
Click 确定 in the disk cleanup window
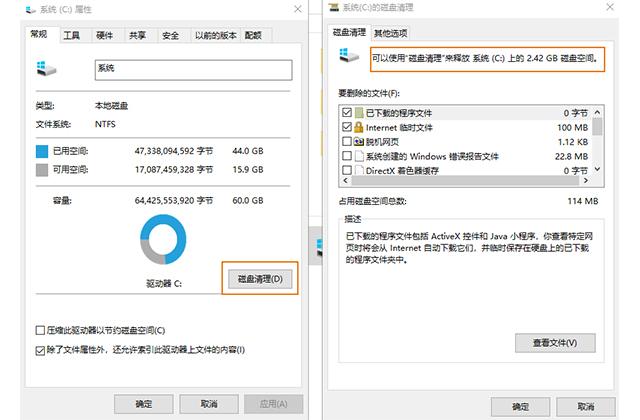[520, 407]
